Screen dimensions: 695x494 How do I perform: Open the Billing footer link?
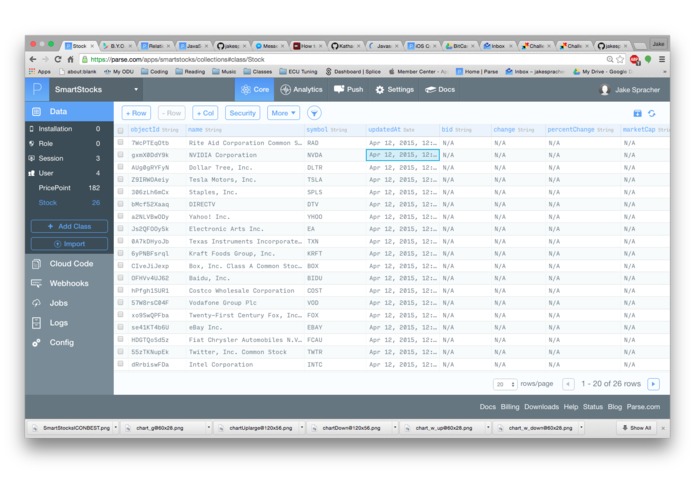coord(510,407)
